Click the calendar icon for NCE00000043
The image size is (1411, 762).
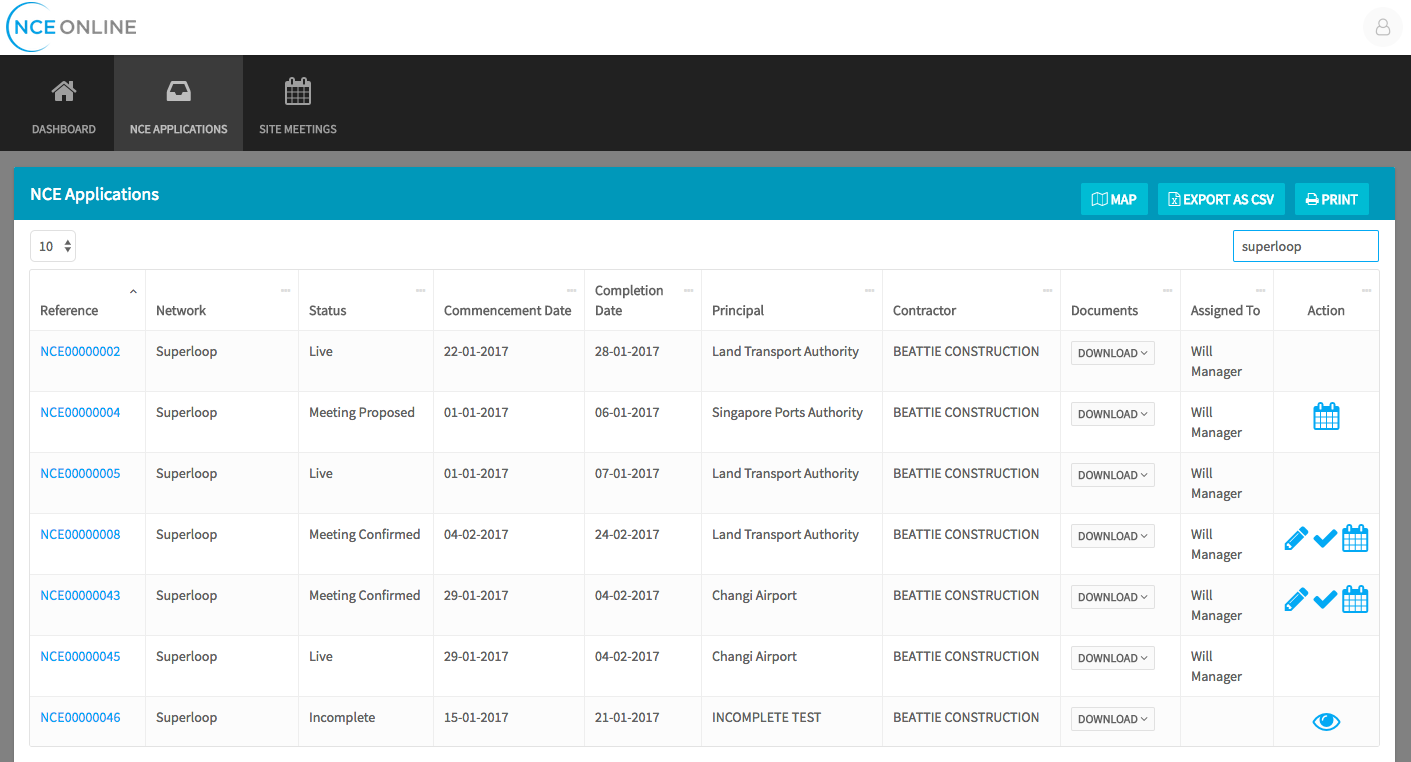pyautogui.click(x=1355, y=600)
